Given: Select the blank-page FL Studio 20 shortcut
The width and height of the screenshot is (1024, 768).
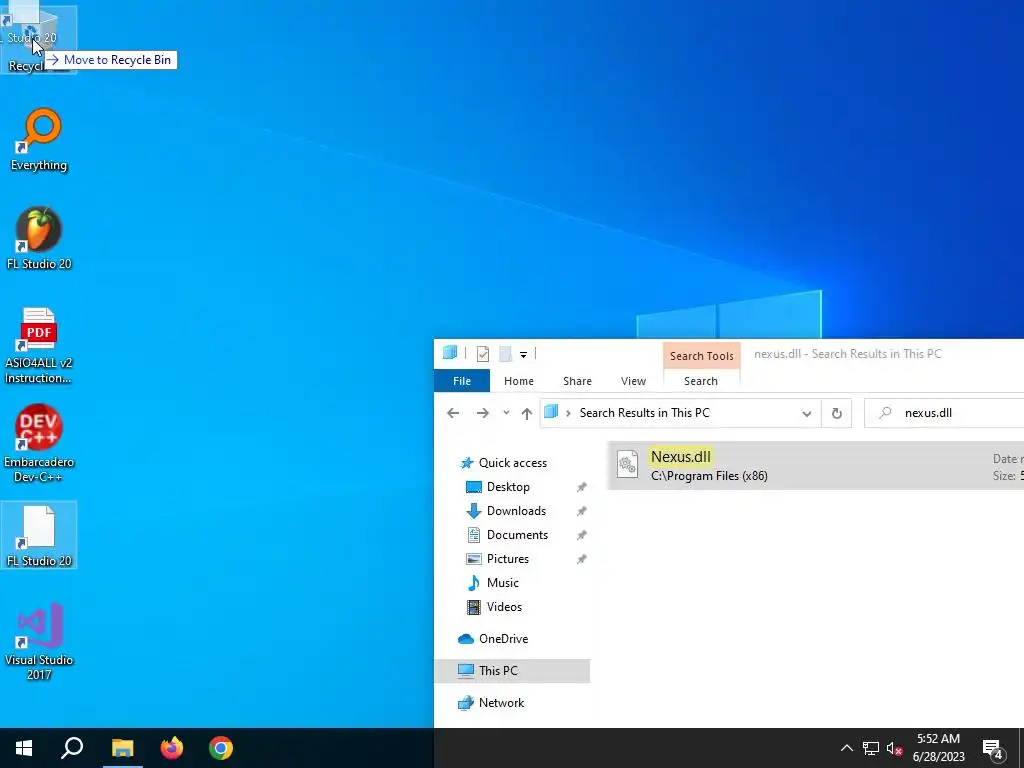Looking at the screenshot, I should 39,535.
